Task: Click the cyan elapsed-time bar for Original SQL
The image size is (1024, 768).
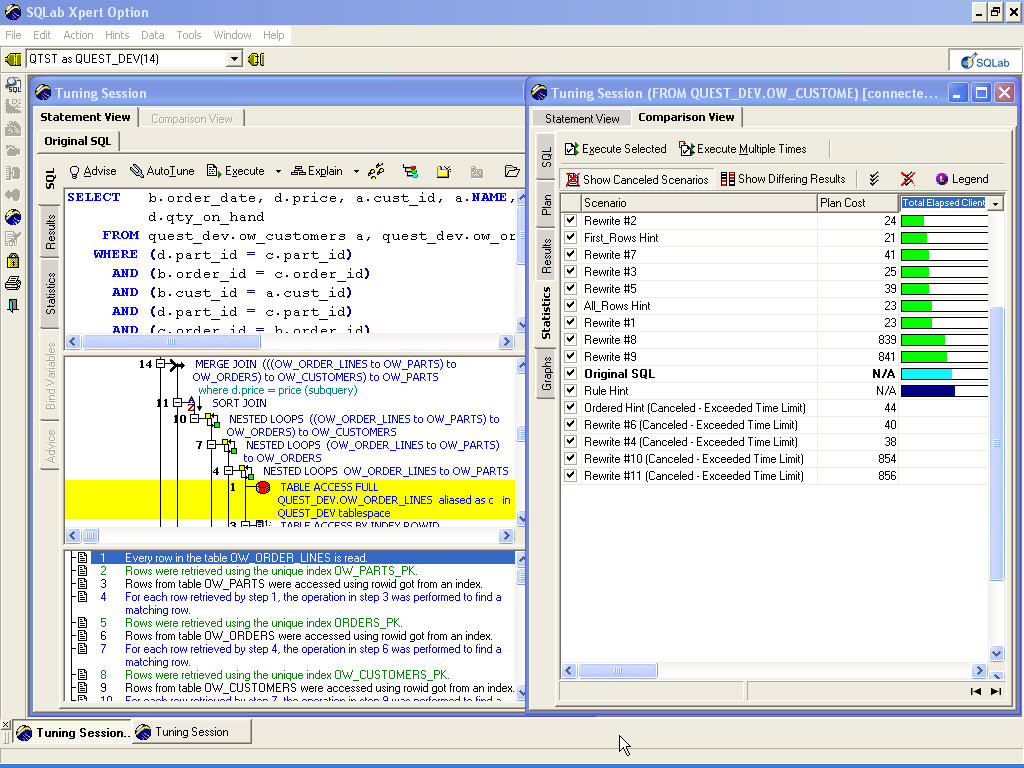Action: (x=926, y=374)
